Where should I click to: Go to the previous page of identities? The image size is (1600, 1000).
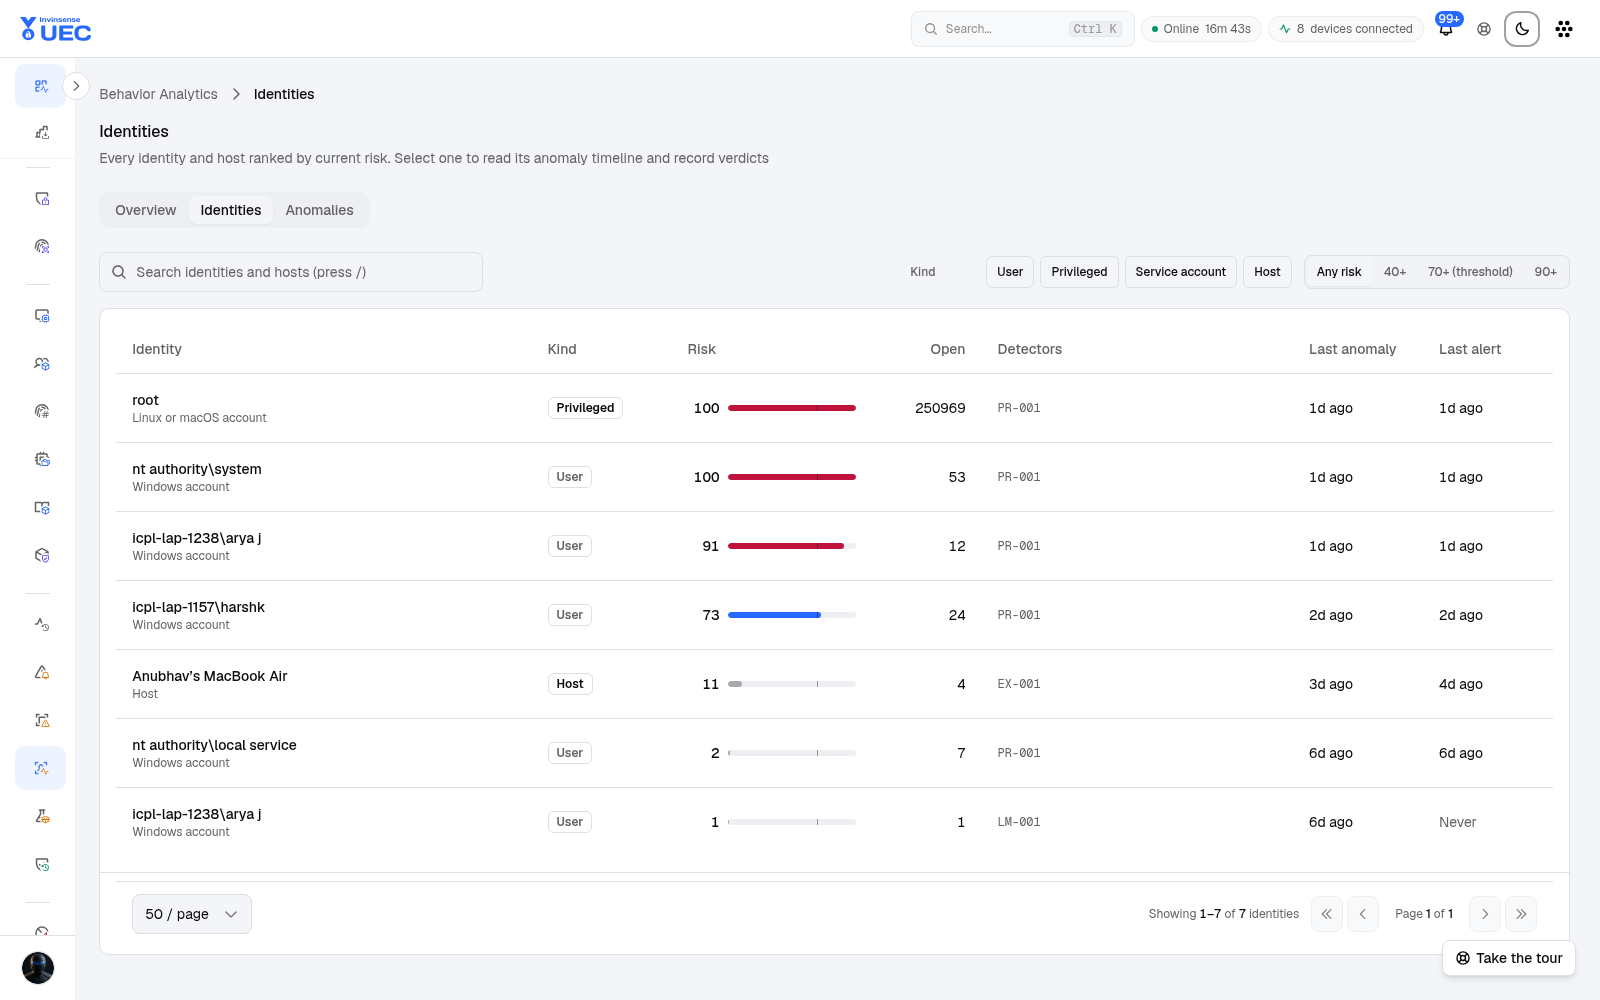[1363, 914]
